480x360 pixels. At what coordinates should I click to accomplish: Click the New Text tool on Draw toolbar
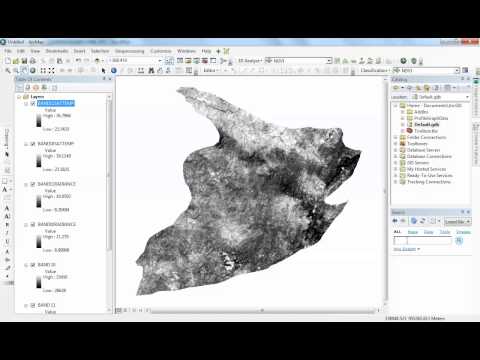coord(5,190)
